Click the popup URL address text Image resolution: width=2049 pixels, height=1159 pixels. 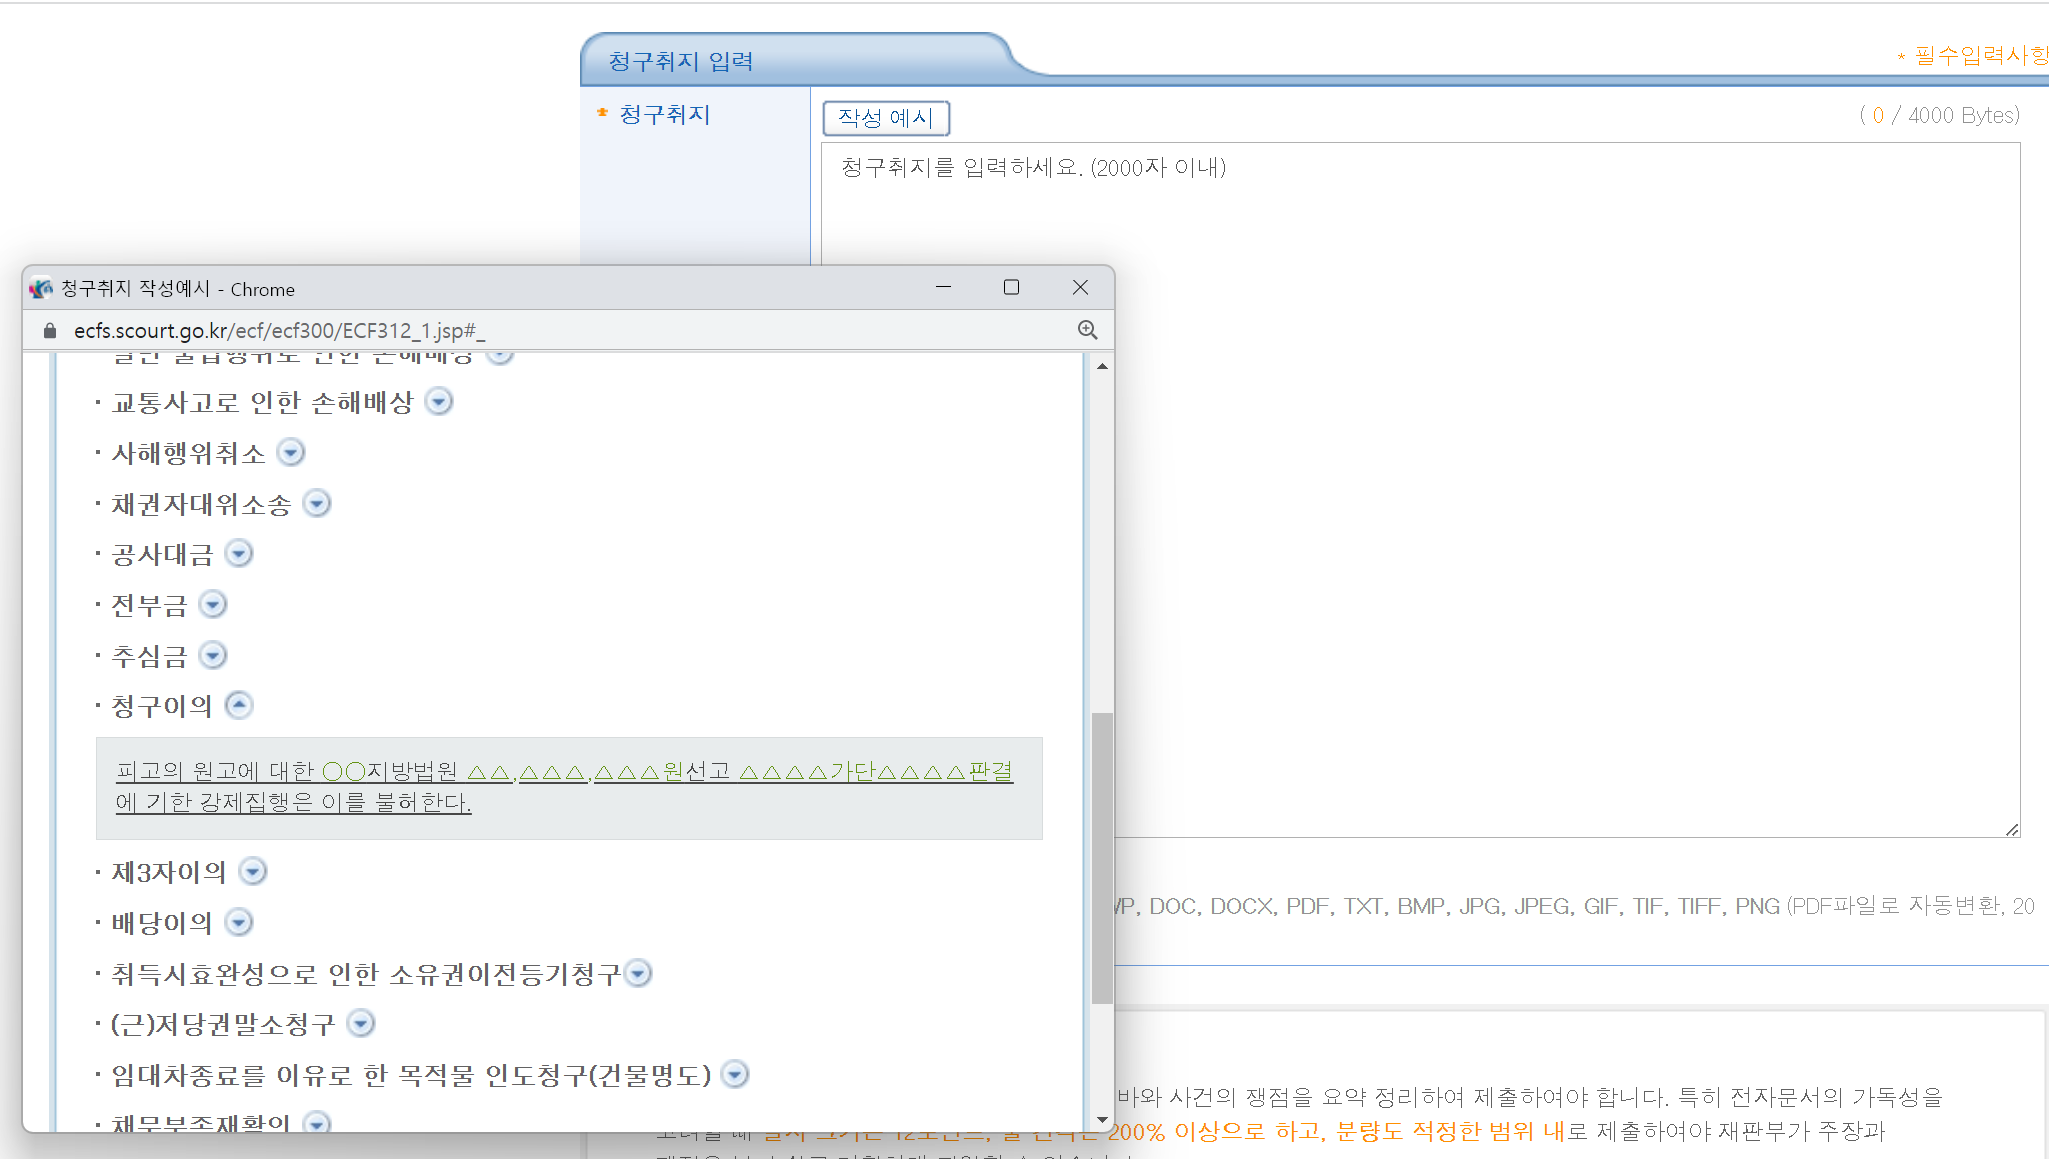(279, 331)
